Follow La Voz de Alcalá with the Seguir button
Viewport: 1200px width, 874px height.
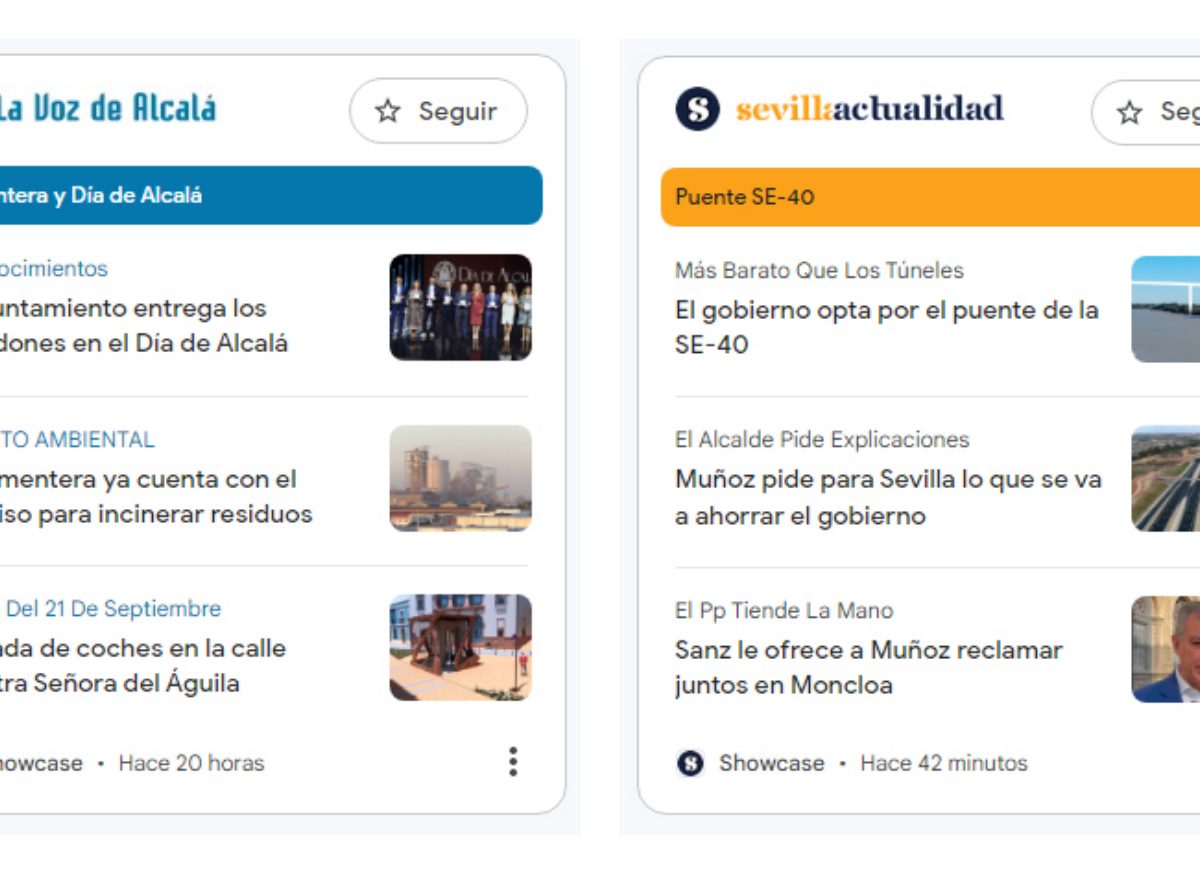click(438, 111)
